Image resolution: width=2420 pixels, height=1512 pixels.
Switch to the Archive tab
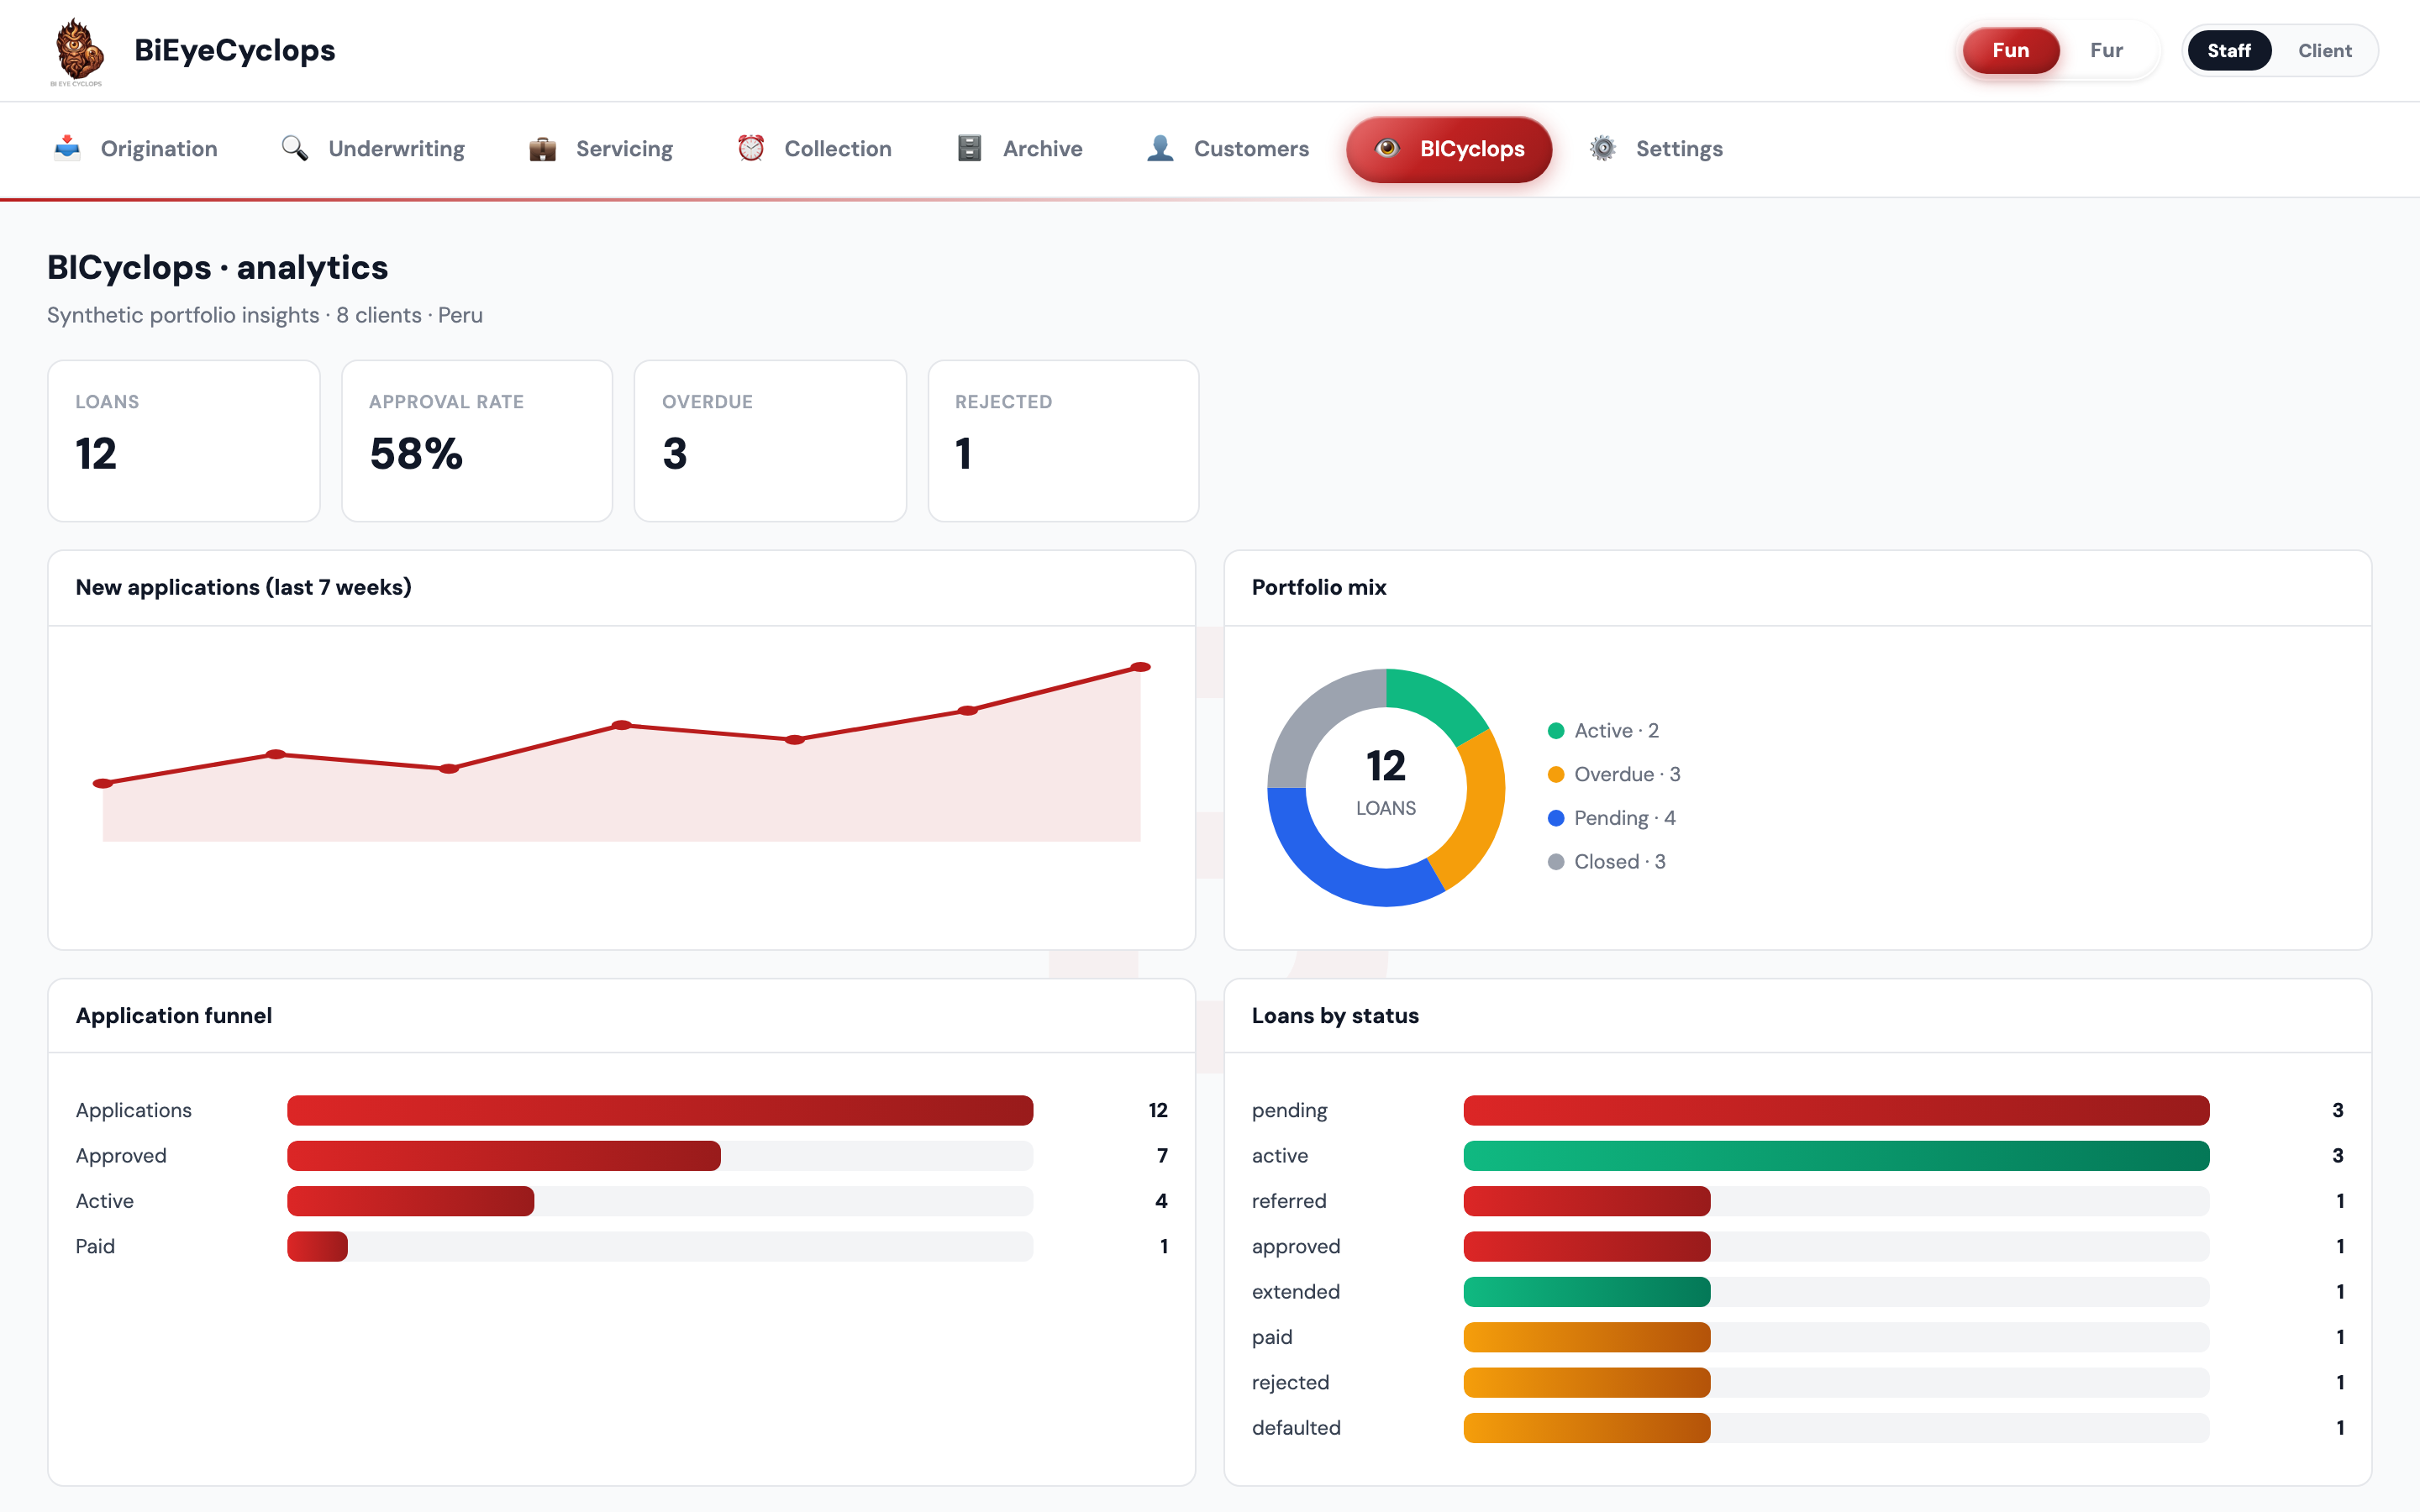tap(1020, 149)
